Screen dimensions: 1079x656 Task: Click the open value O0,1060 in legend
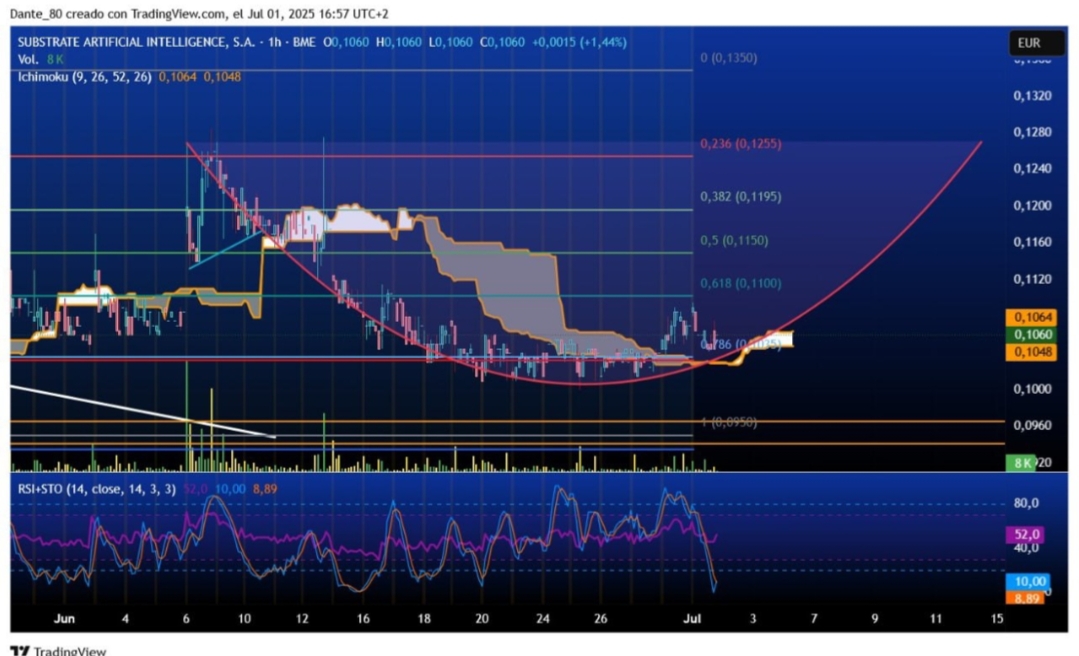(x=346, y=42)
